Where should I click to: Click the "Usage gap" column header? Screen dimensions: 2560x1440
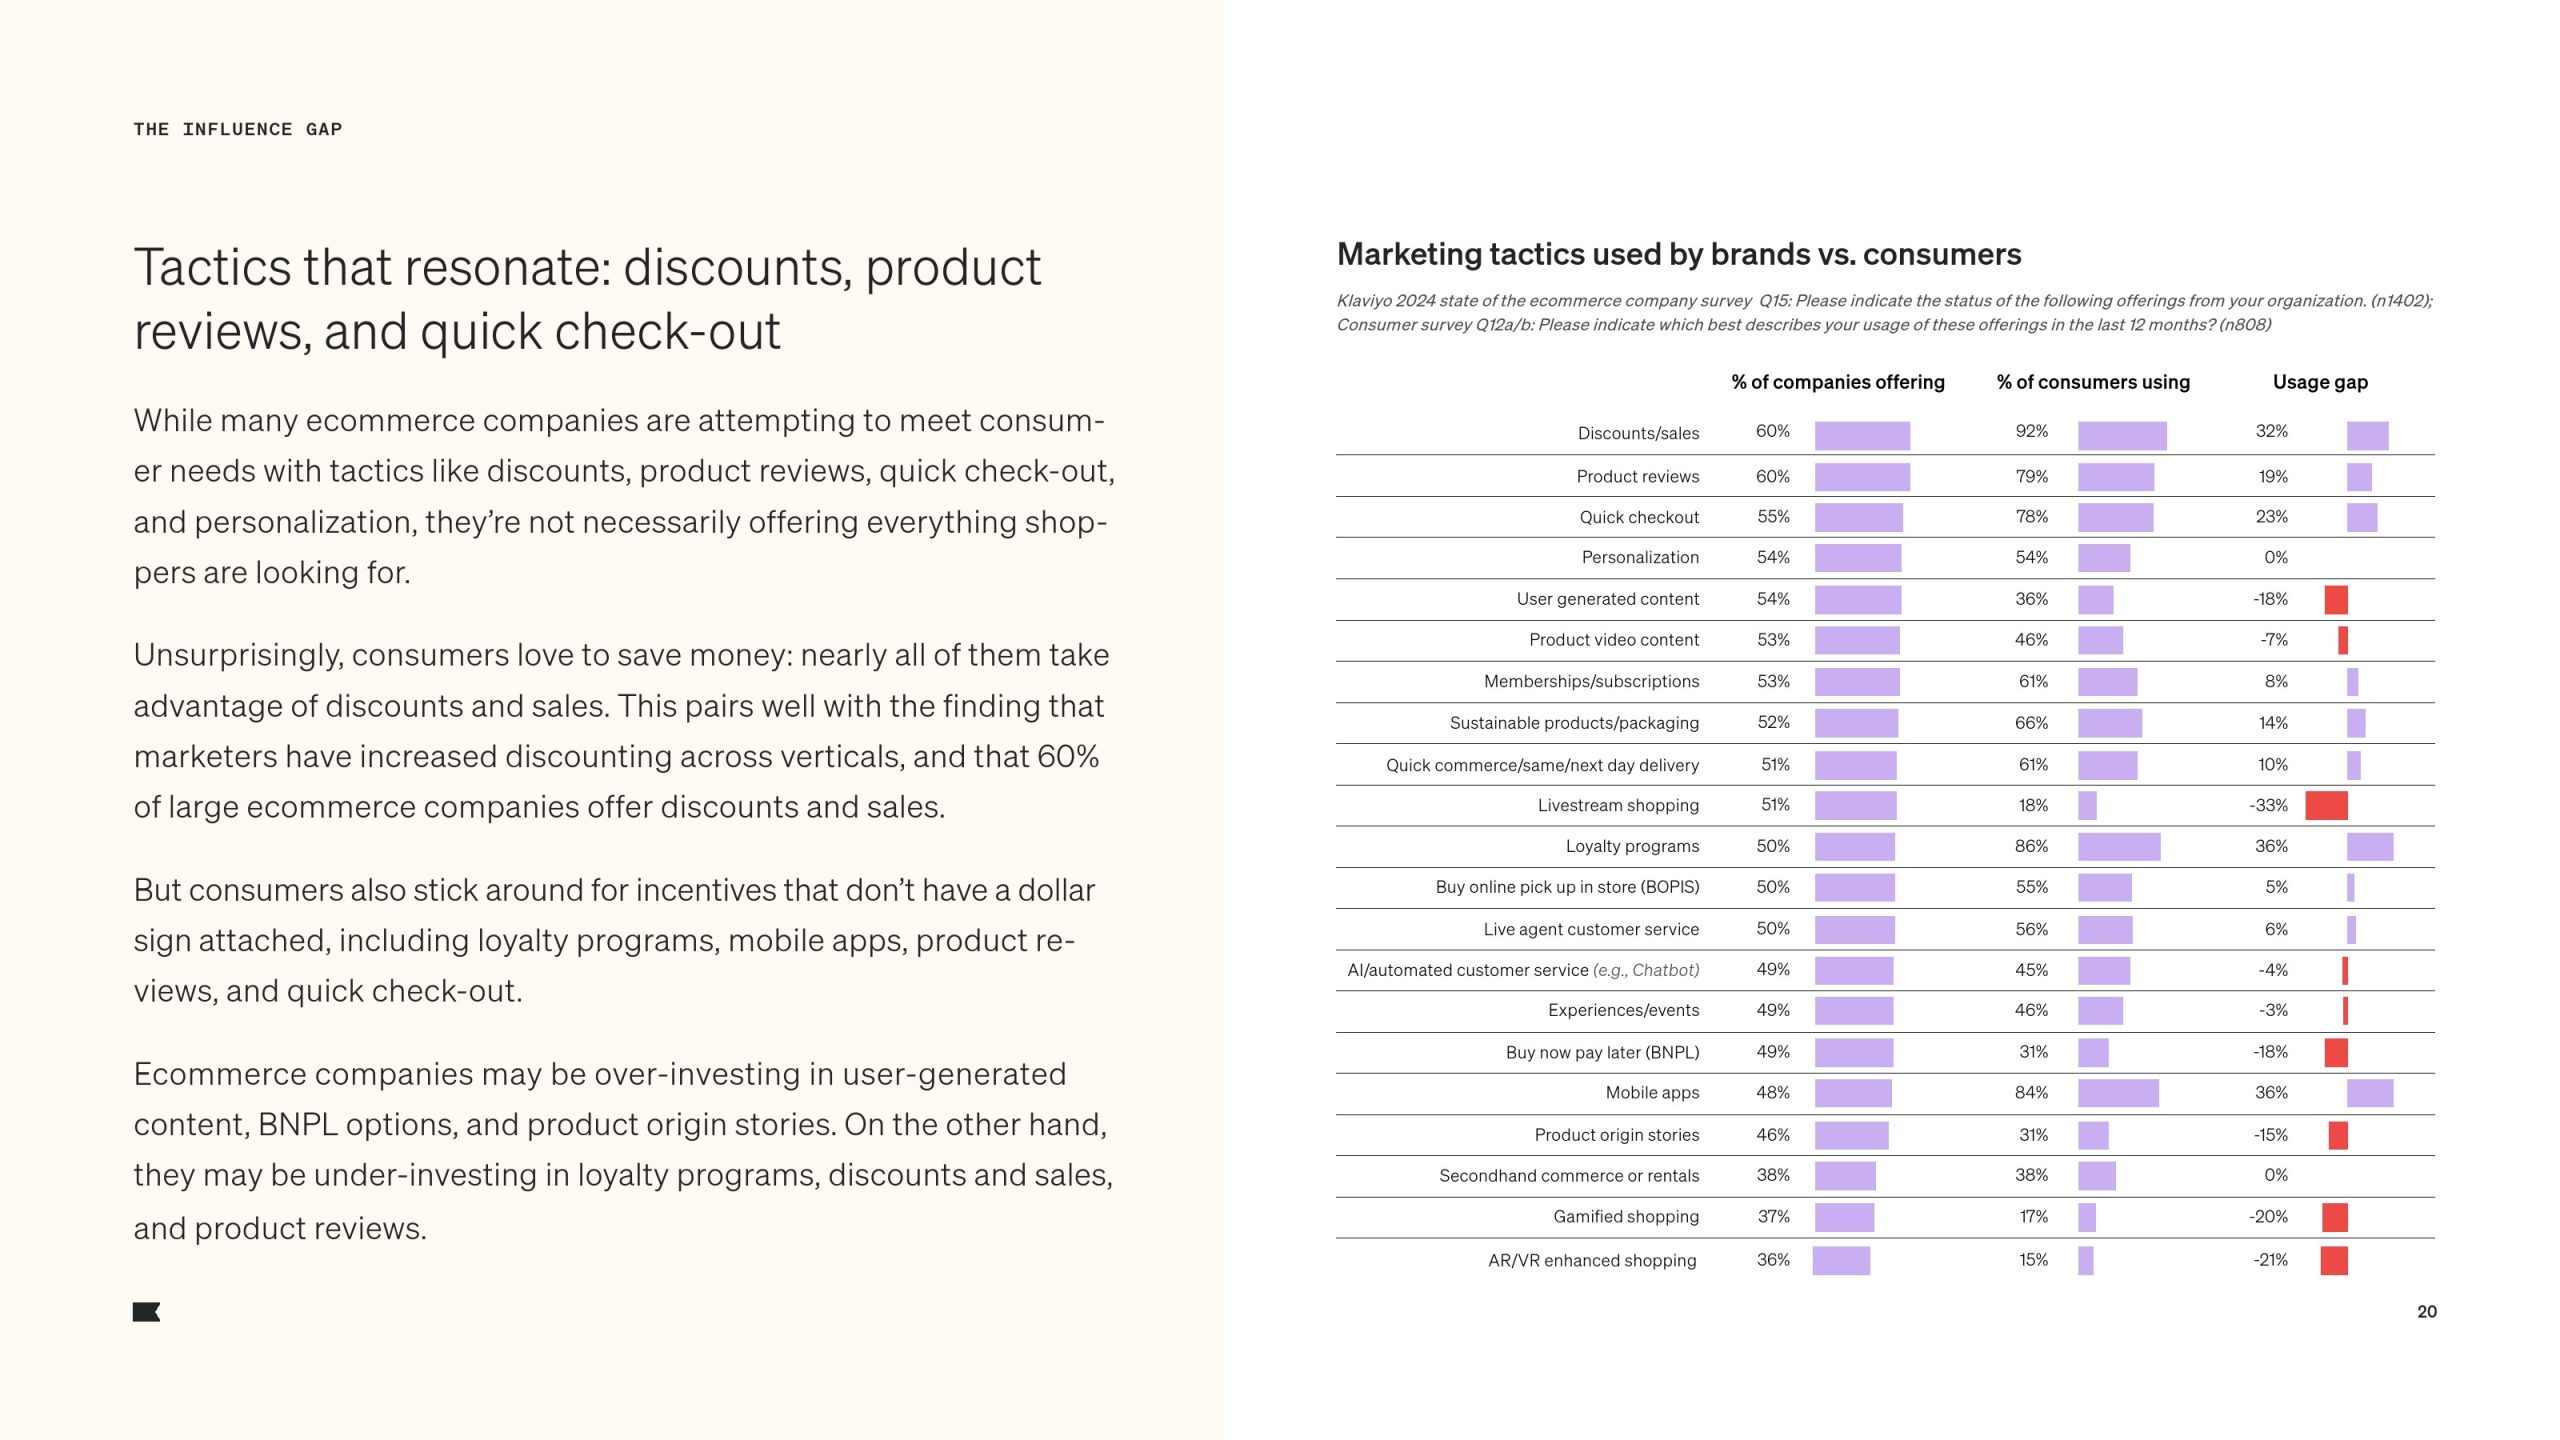click(x=2319, y=382)
